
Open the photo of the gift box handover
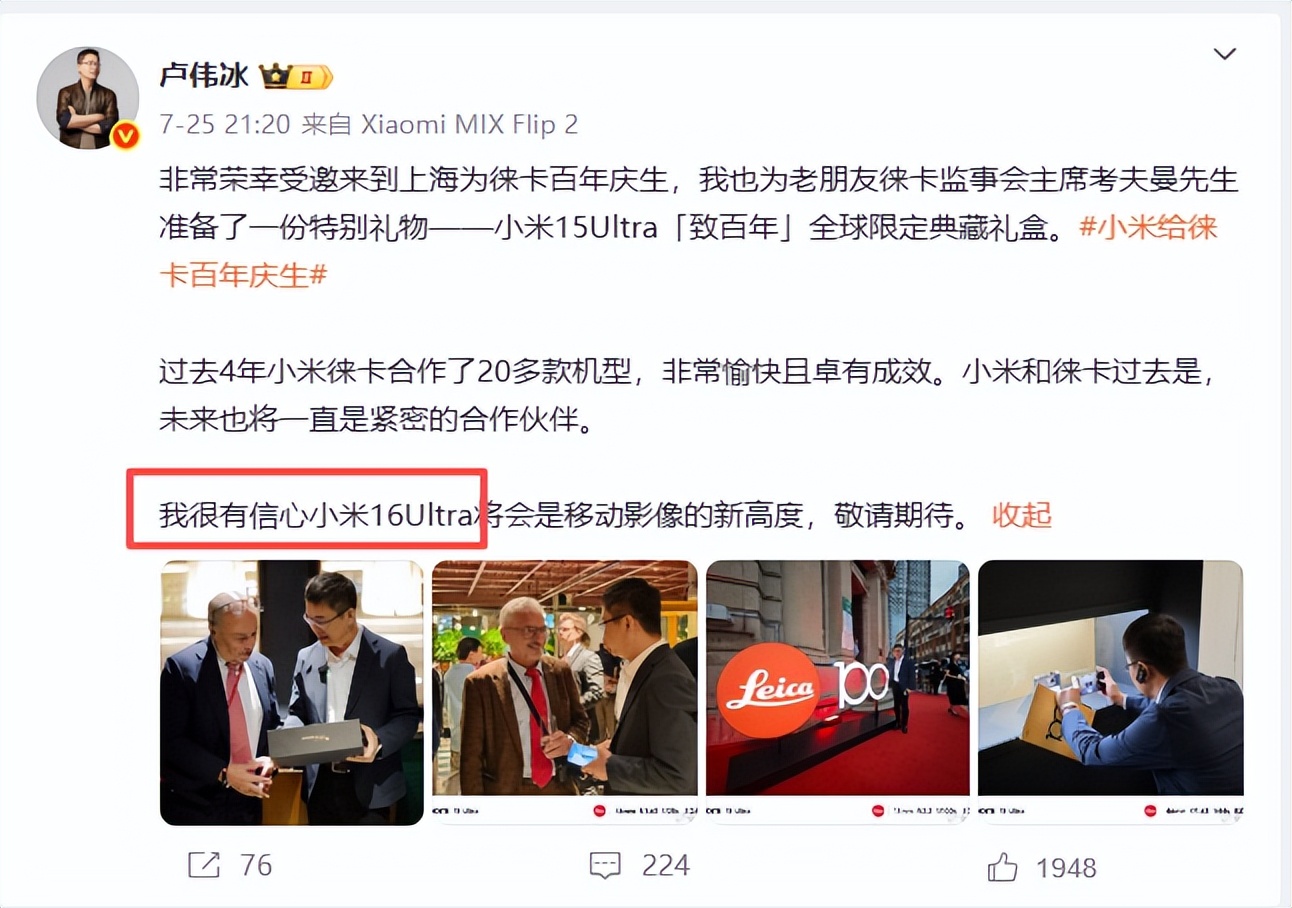click(291, 692)
